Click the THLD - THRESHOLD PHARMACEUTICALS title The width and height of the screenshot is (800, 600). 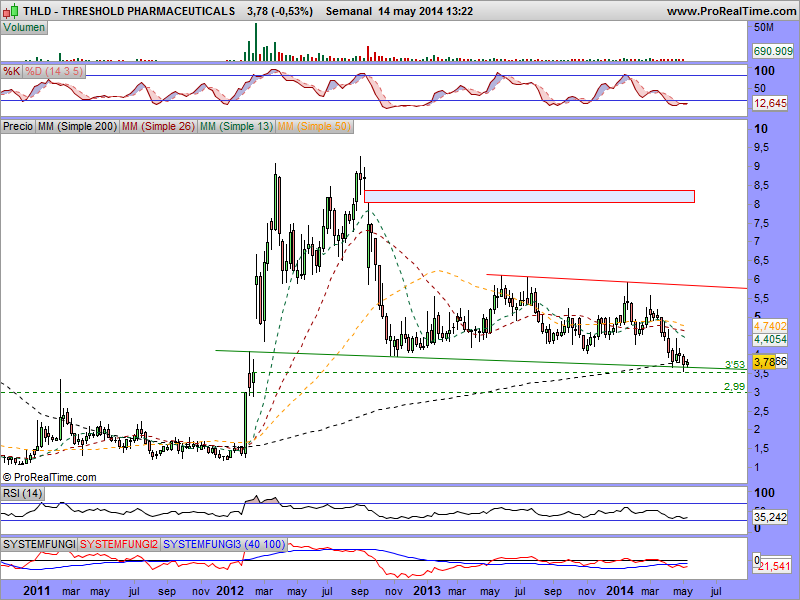[130, 11]
